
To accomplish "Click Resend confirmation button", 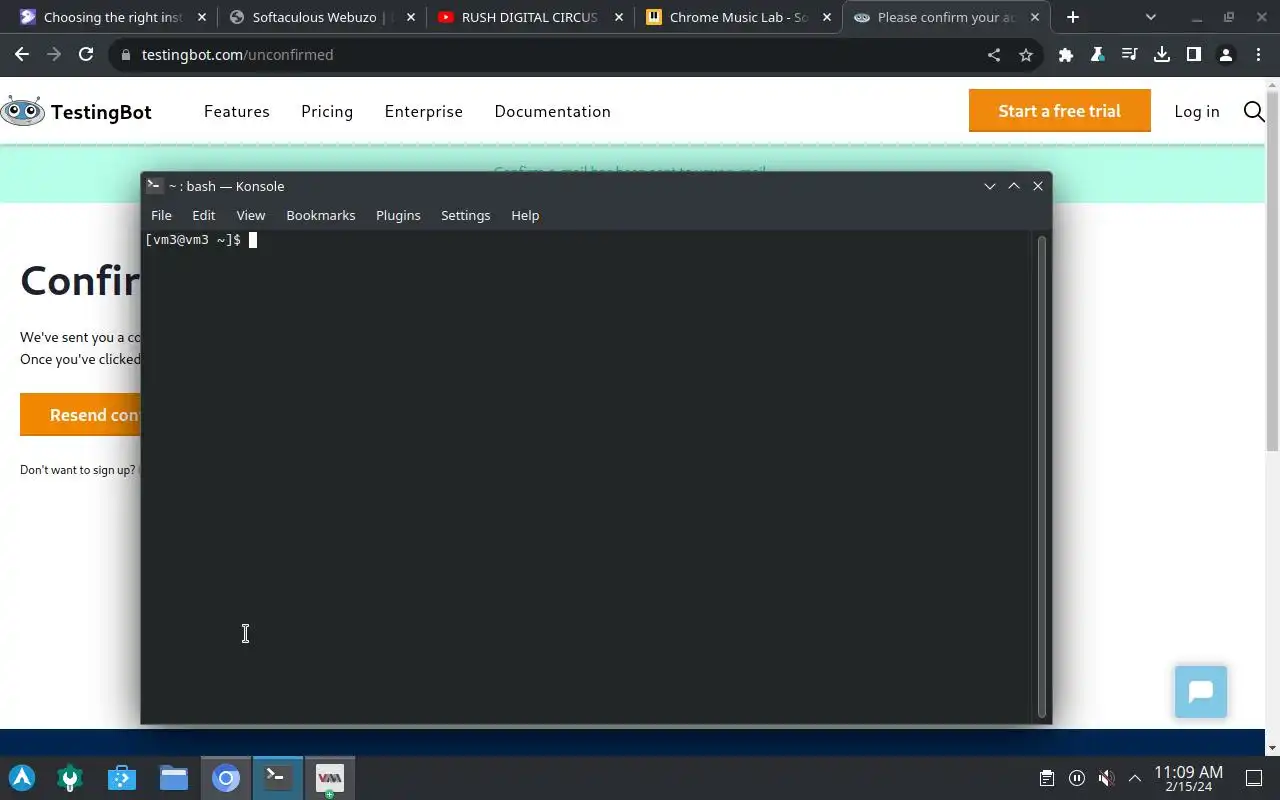I will 81,415.
